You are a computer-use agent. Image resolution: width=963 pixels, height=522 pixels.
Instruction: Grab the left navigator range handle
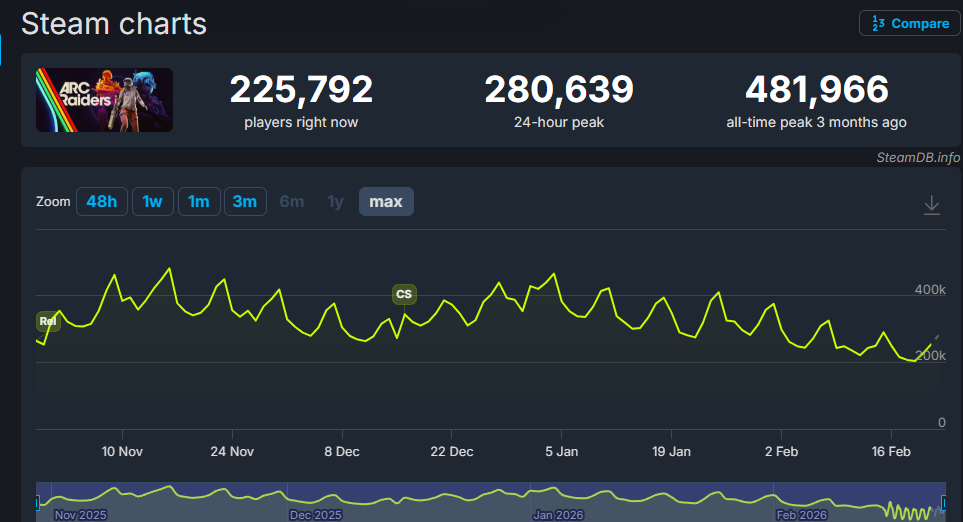(x=37, y=503)
